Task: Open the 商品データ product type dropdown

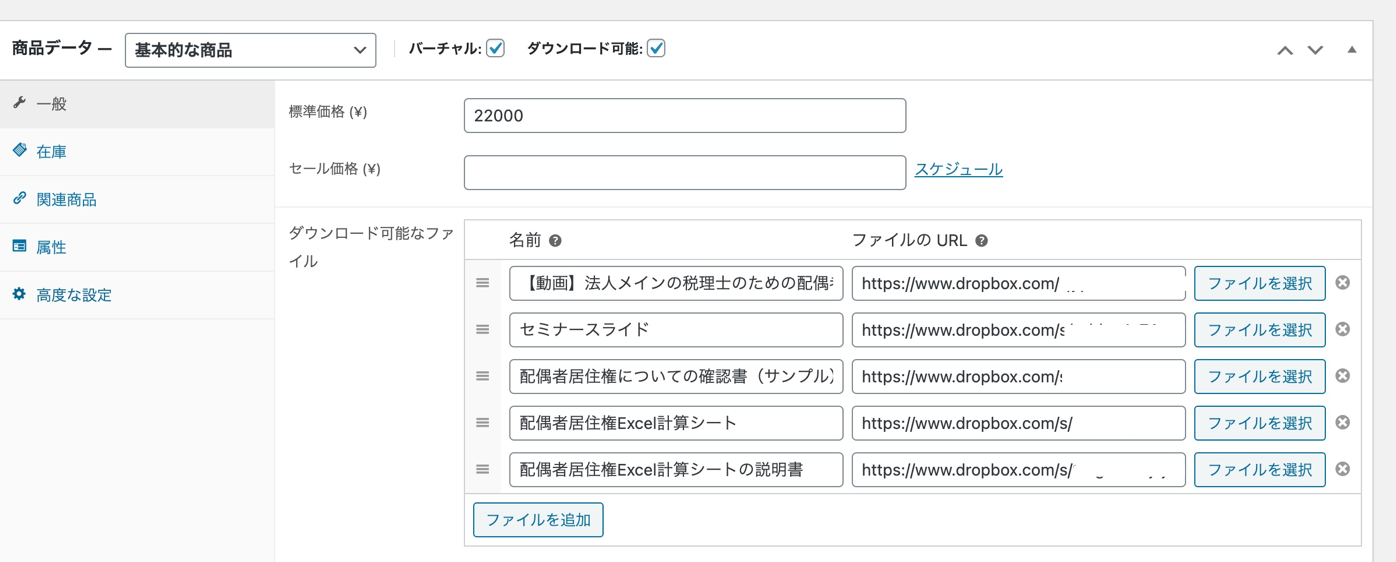Action: pos(250,50)
